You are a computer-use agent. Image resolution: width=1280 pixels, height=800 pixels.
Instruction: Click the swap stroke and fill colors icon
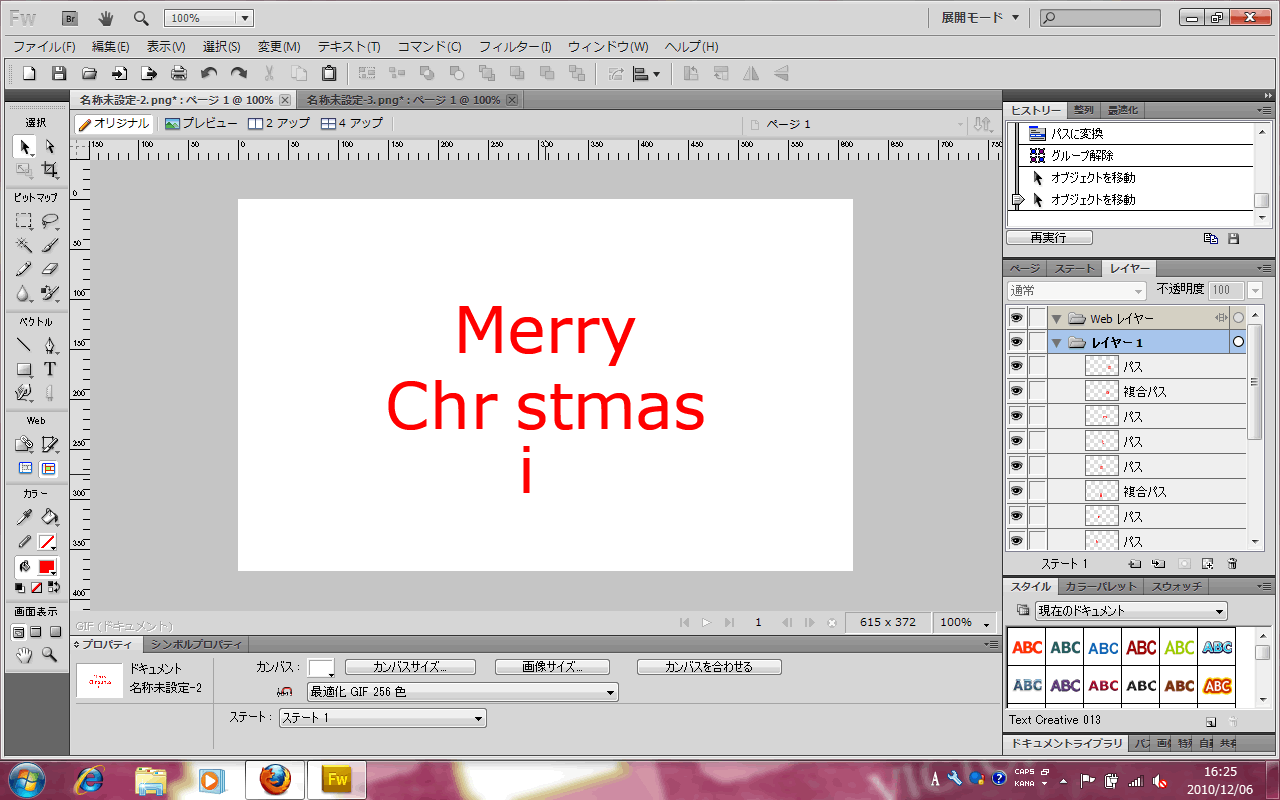click(54, 587)
